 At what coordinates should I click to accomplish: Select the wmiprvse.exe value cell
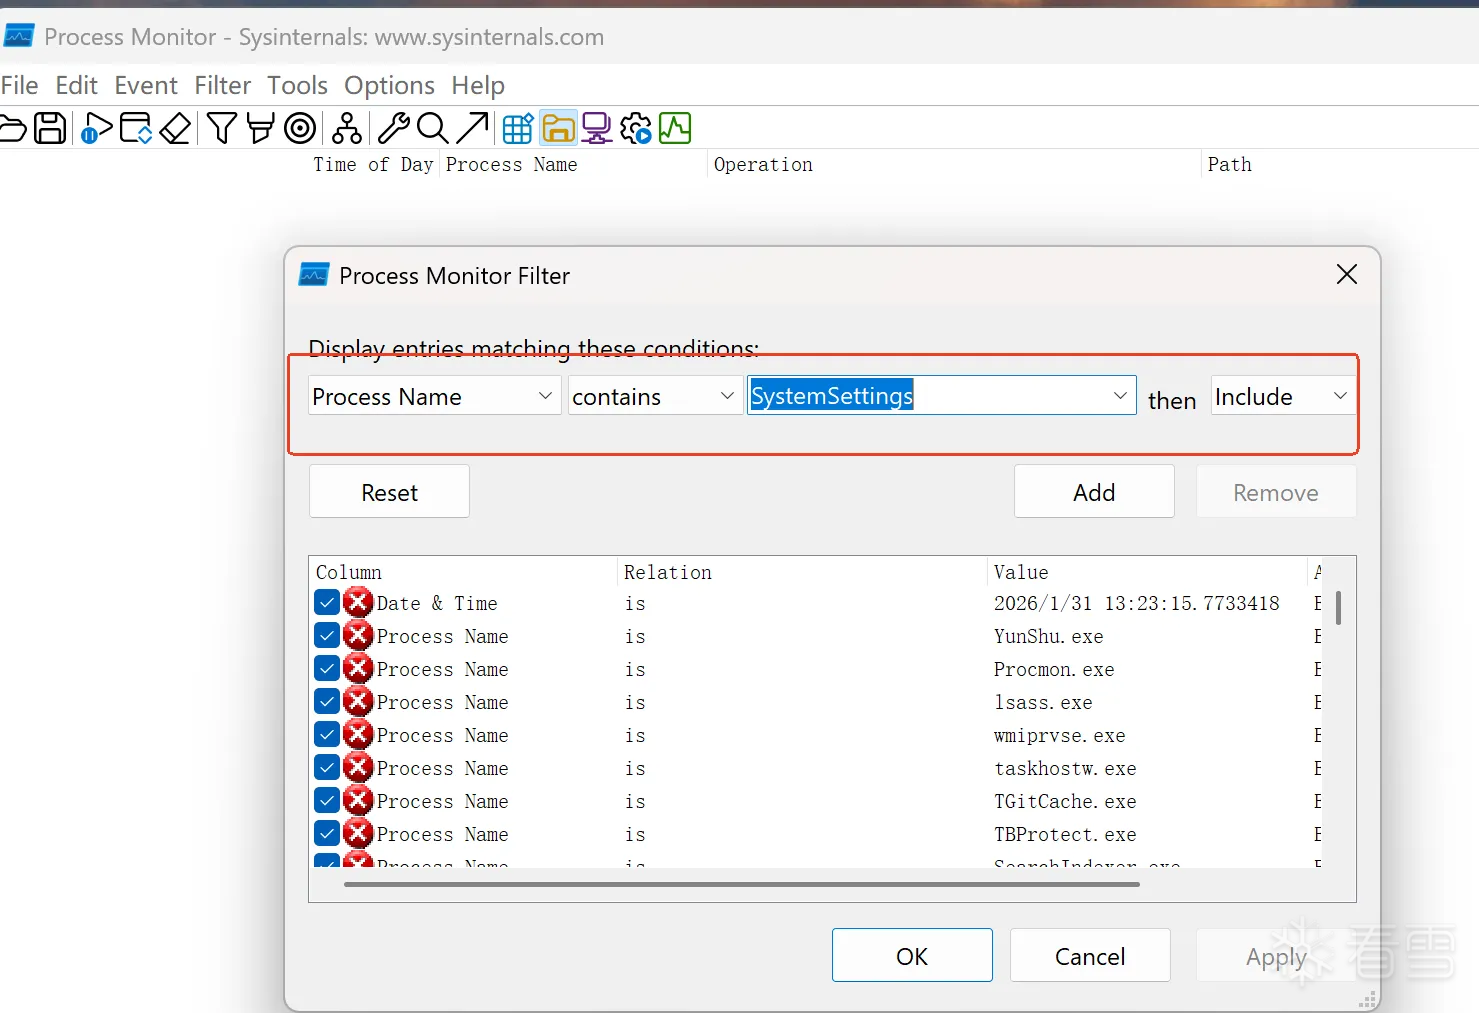point(1059,735)
